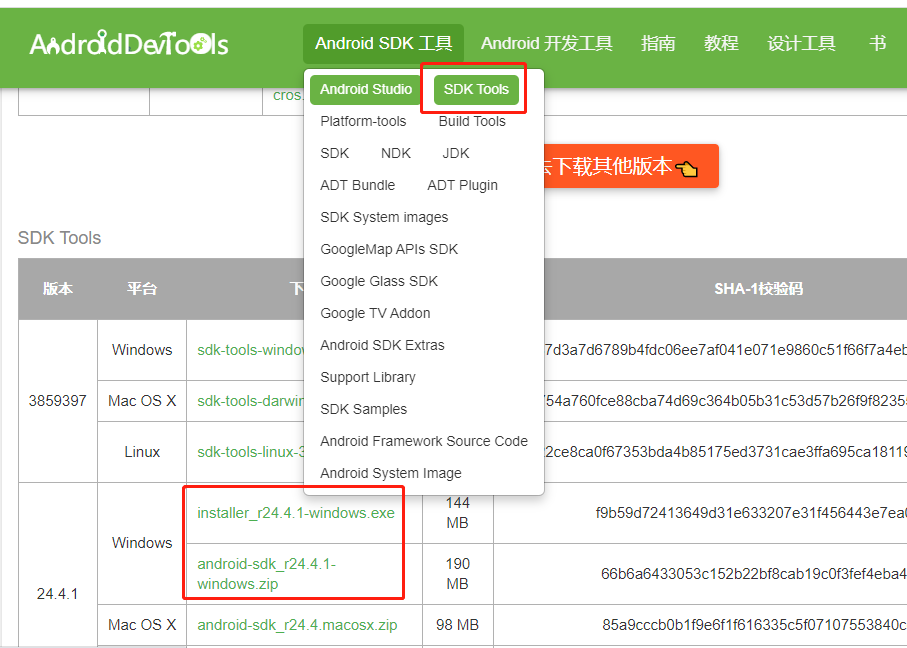Open Google TV Addon menu entry

375,313
